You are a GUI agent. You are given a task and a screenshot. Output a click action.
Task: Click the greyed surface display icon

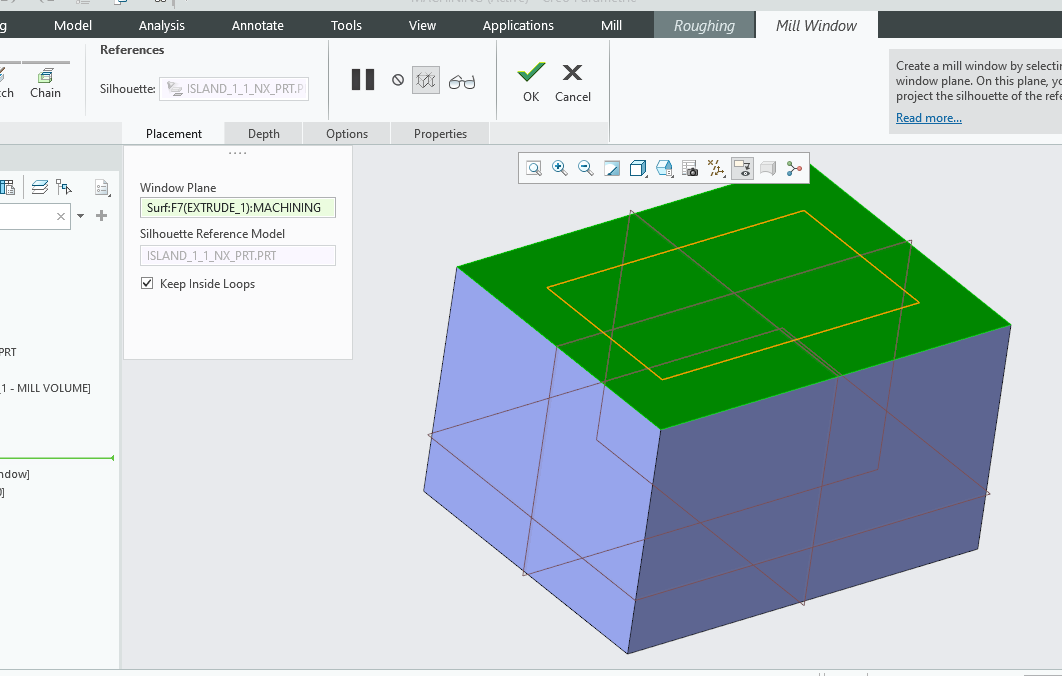tap(768, 169)
